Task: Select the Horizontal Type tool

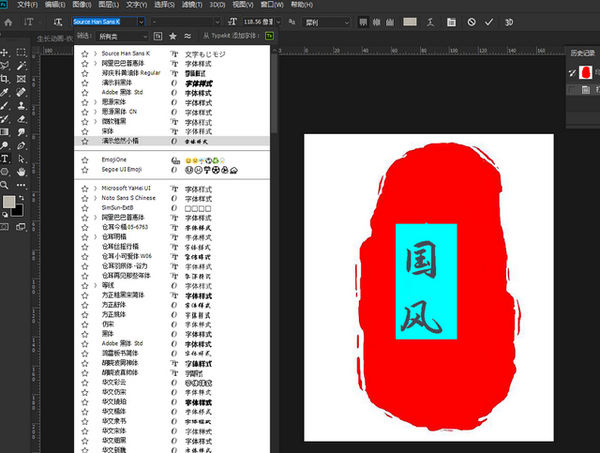Action: coord(7,158)
